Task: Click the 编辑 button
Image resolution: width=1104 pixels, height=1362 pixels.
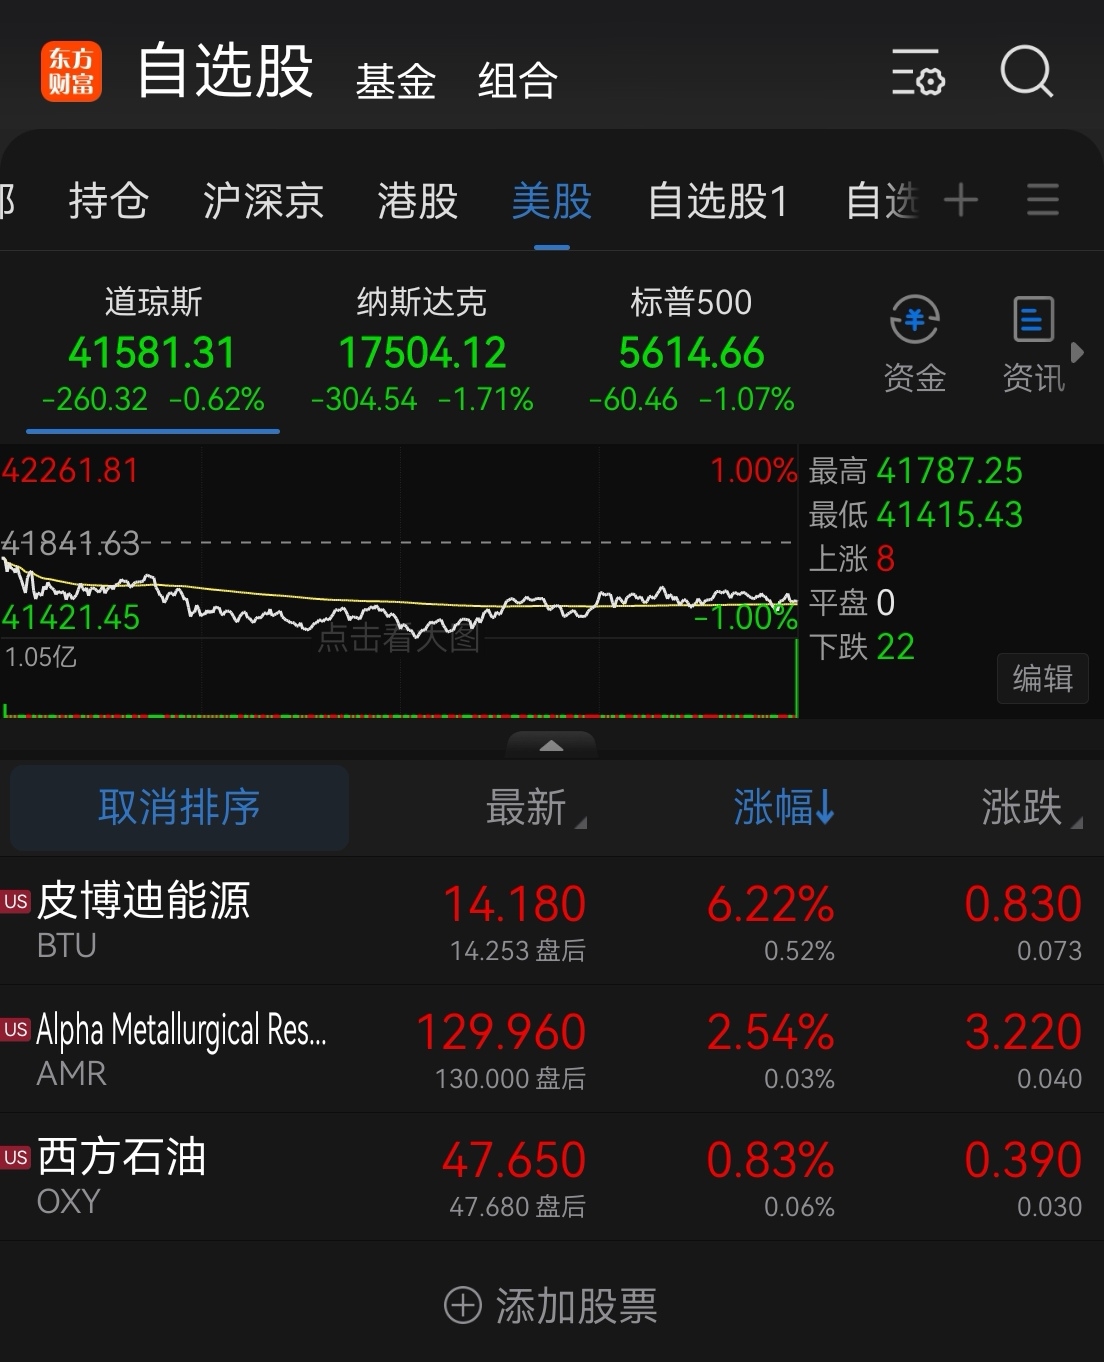Action: point(1043,678)
